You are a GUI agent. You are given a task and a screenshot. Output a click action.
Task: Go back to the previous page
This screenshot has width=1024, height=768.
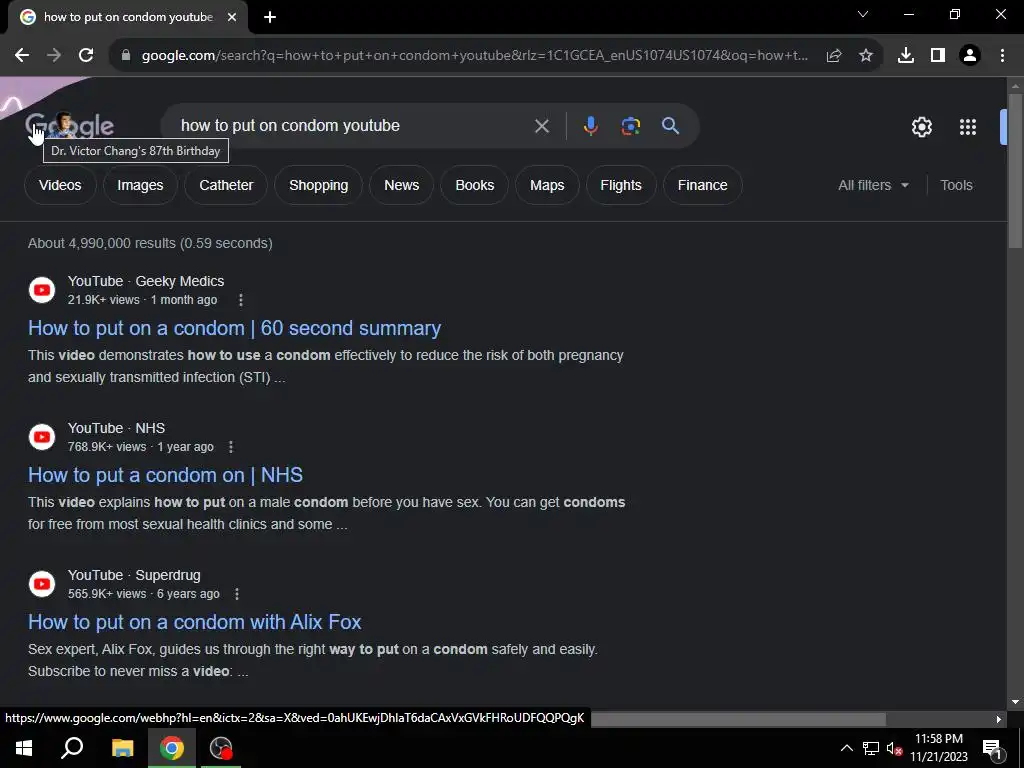coord(22,56)
